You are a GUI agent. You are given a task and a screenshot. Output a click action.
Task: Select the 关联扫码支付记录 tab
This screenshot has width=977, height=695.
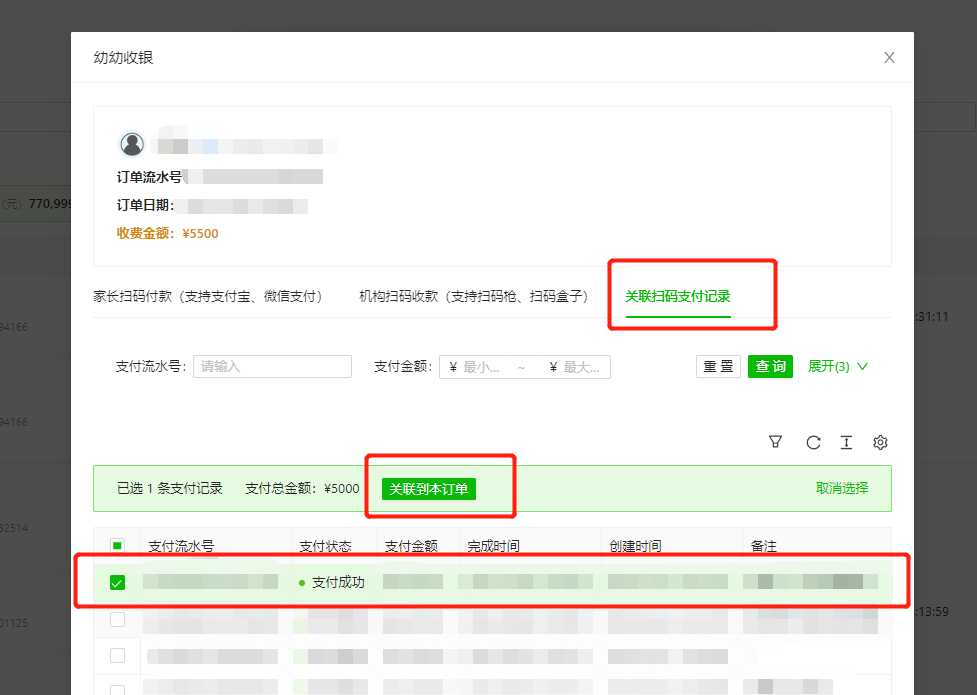tap(677, 296)
